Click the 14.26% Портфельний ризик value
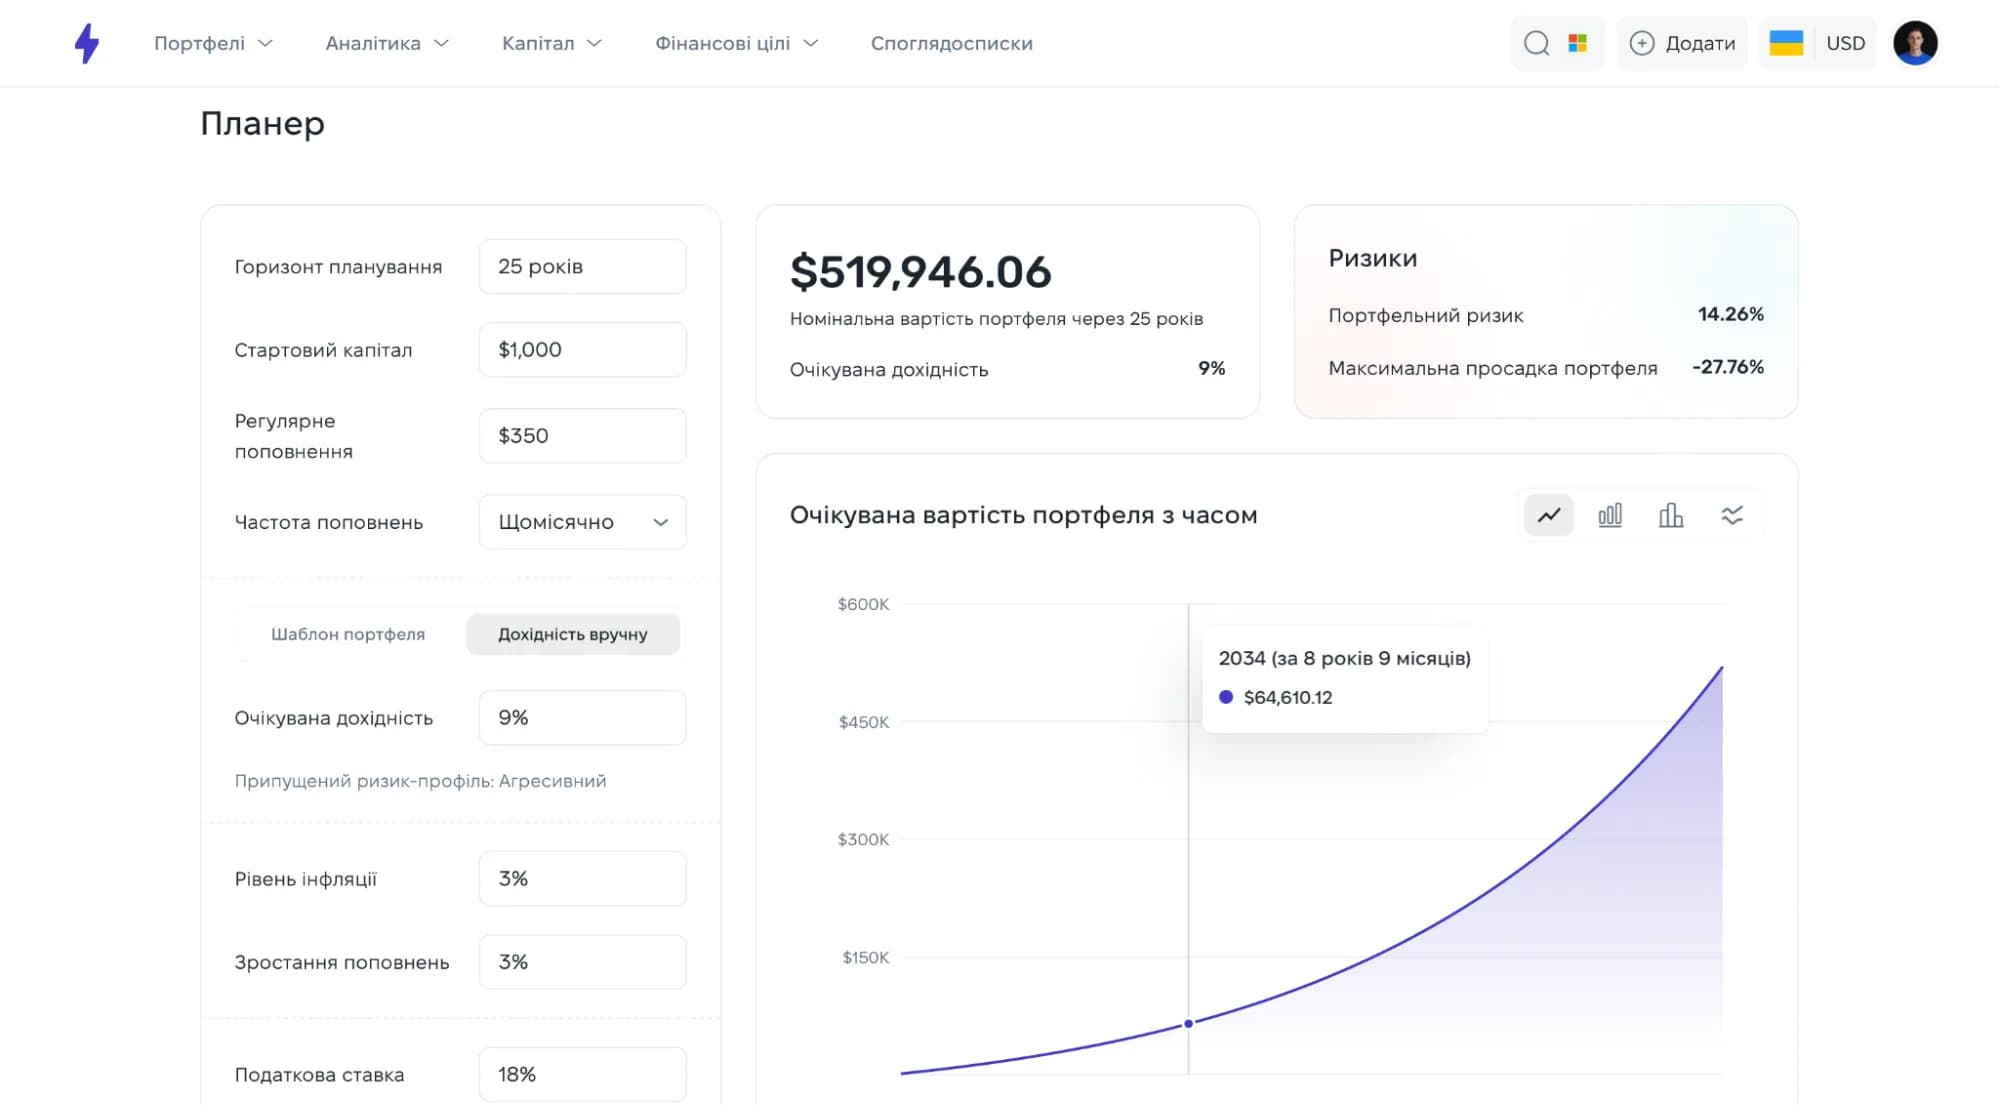The width and height of the screenshot is (1999, 1105). click(x=1730, y=314)
